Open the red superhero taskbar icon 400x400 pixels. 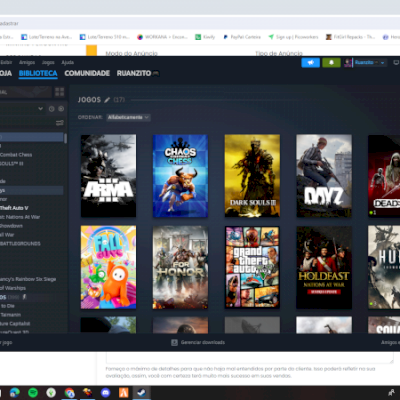pos(87,393)
